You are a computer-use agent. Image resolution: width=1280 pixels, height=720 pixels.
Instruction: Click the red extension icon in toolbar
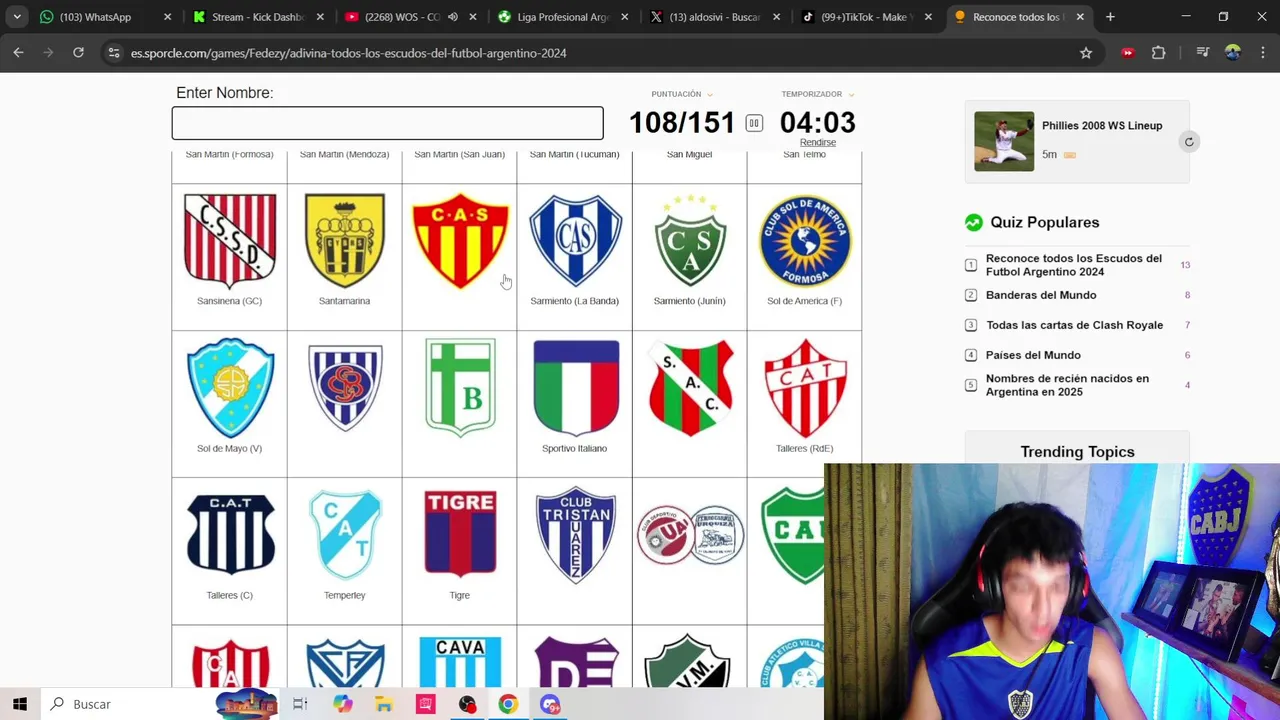pos(1128,53)
